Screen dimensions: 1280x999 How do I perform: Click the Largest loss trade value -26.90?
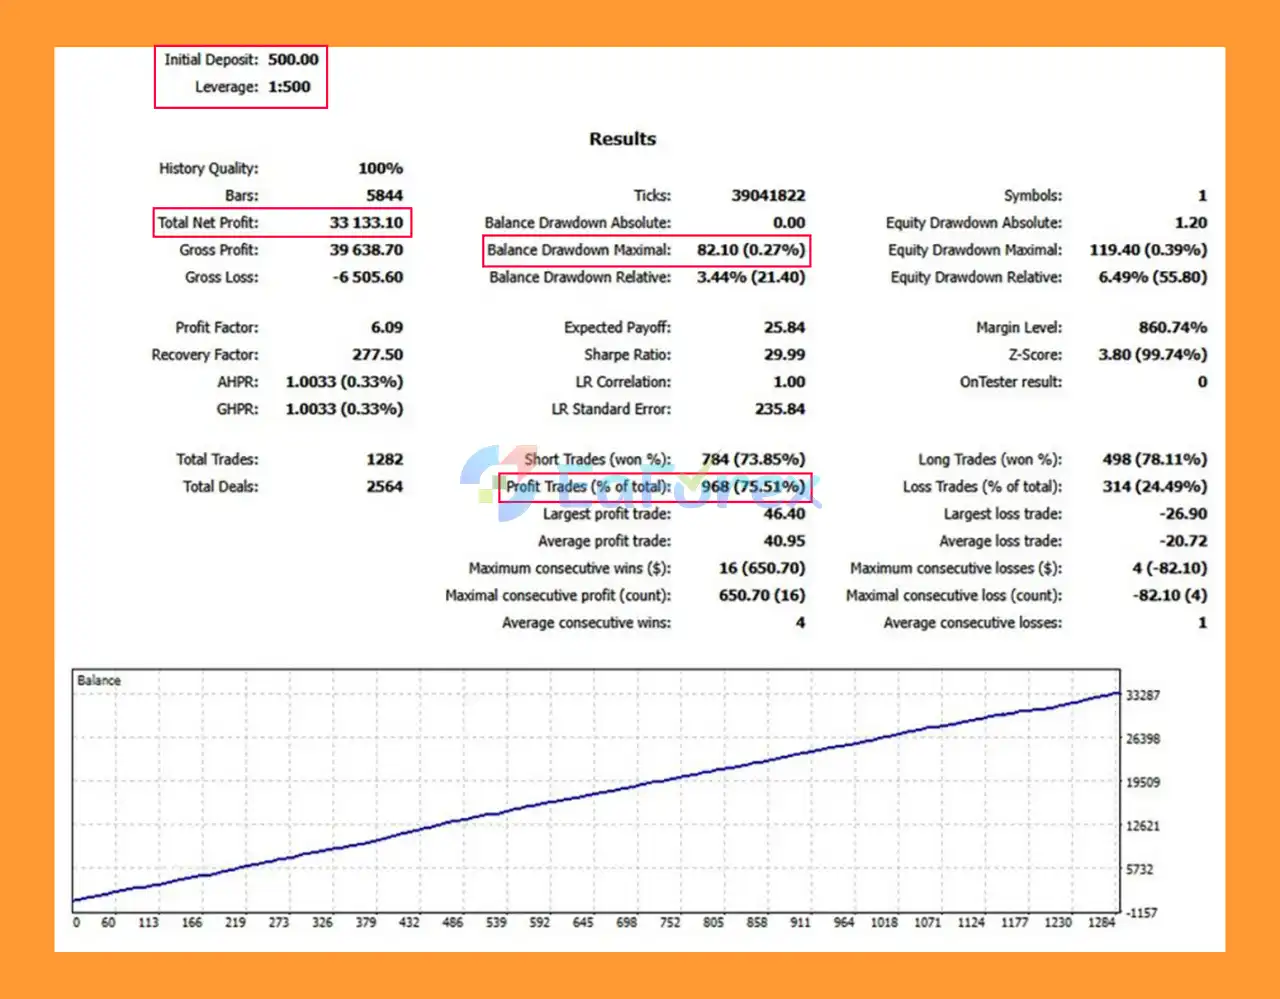point(1183,514)
